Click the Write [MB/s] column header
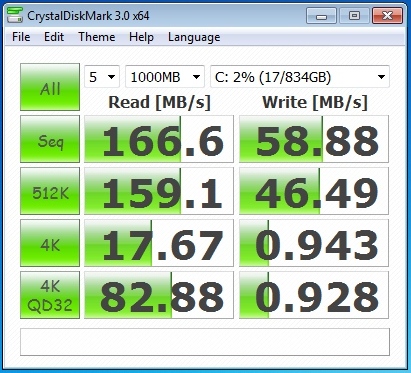The height and width of the screenshot is (373, 411). 315,102
